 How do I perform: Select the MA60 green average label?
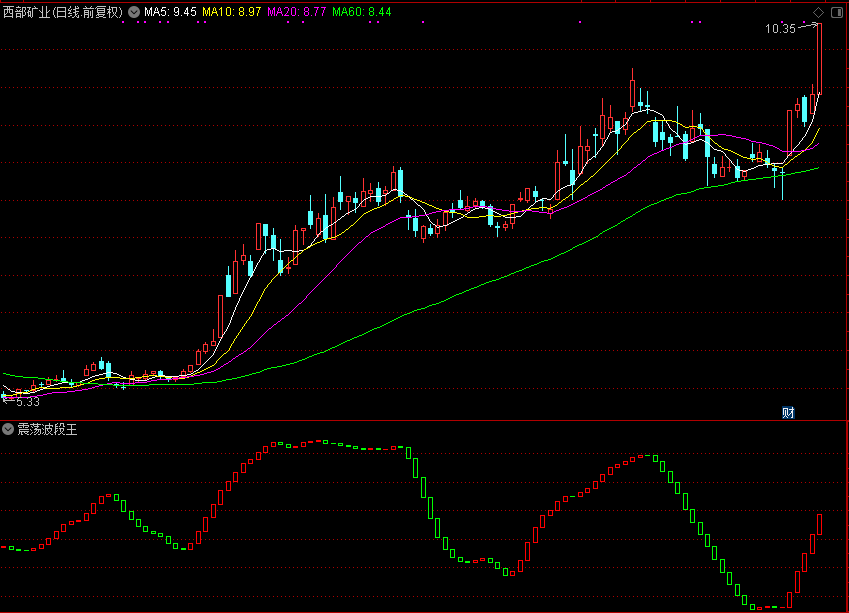[x=362, y=12]
